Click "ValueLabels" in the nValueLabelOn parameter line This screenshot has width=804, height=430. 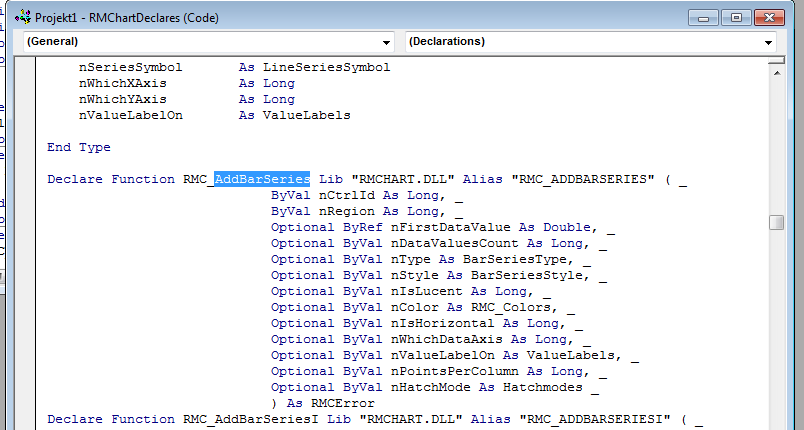click(571, 355)
